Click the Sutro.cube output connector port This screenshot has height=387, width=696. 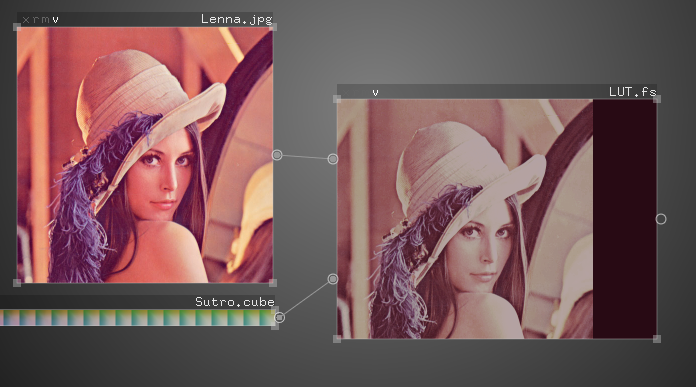[279, 317]
